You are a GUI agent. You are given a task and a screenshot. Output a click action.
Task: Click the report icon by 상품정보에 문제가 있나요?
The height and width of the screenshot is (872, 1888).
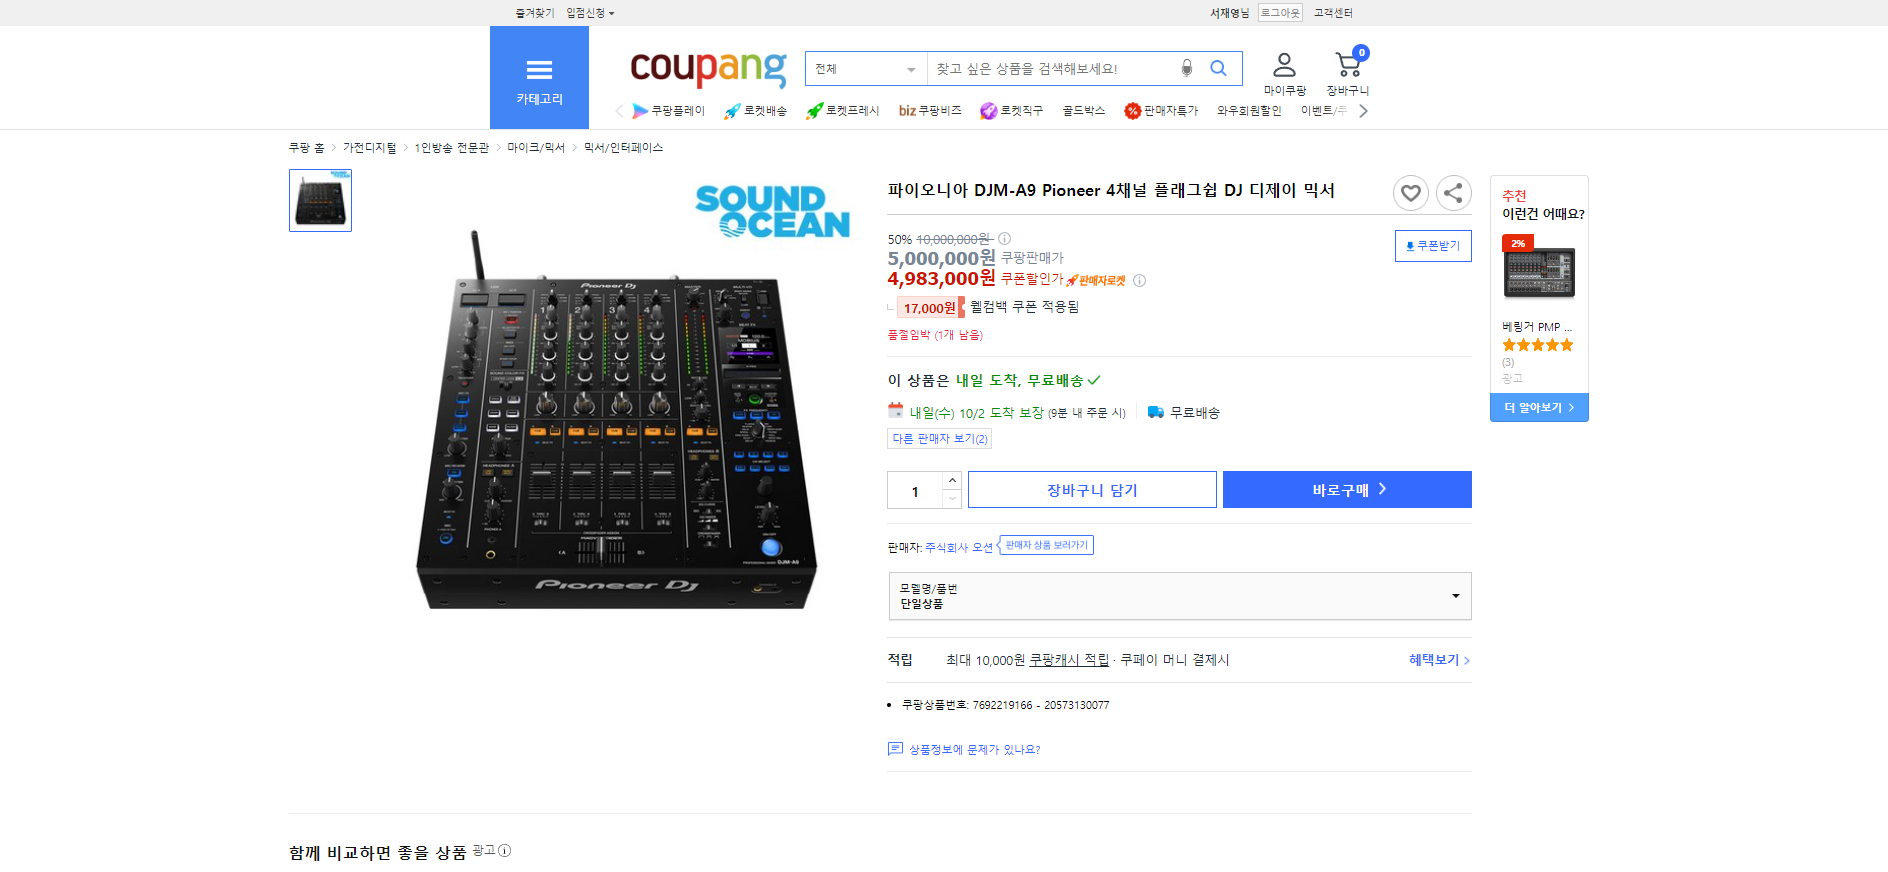pos(895,748)
